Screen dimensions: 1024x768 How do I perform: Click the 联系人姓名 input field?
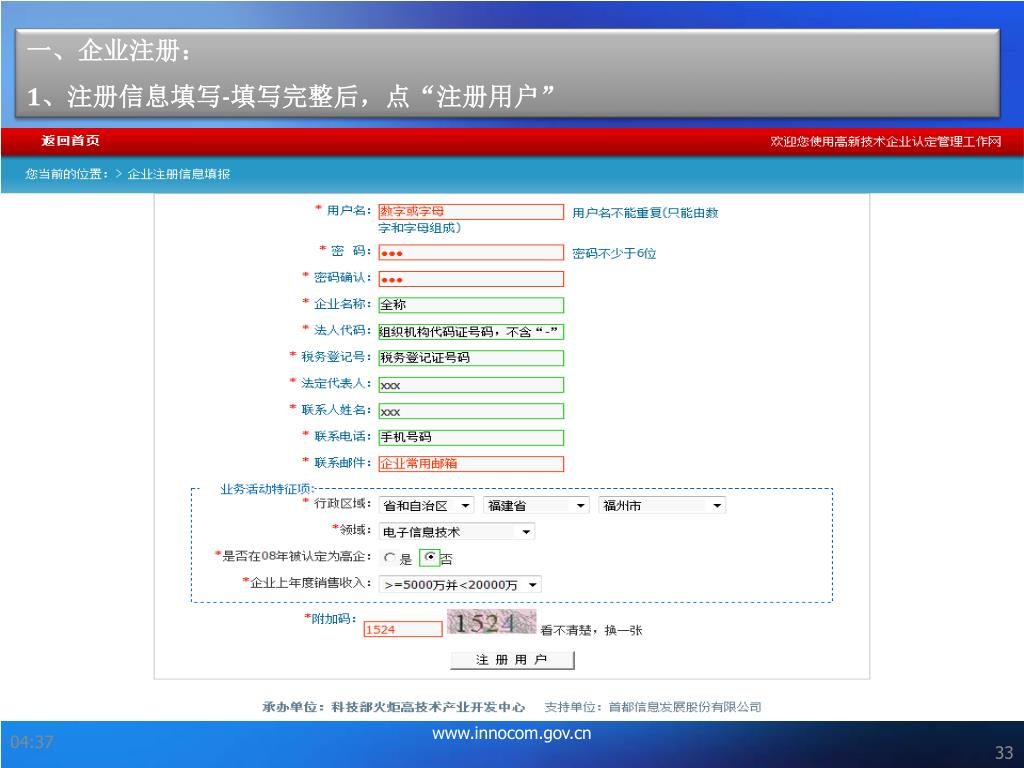[470, 411]
